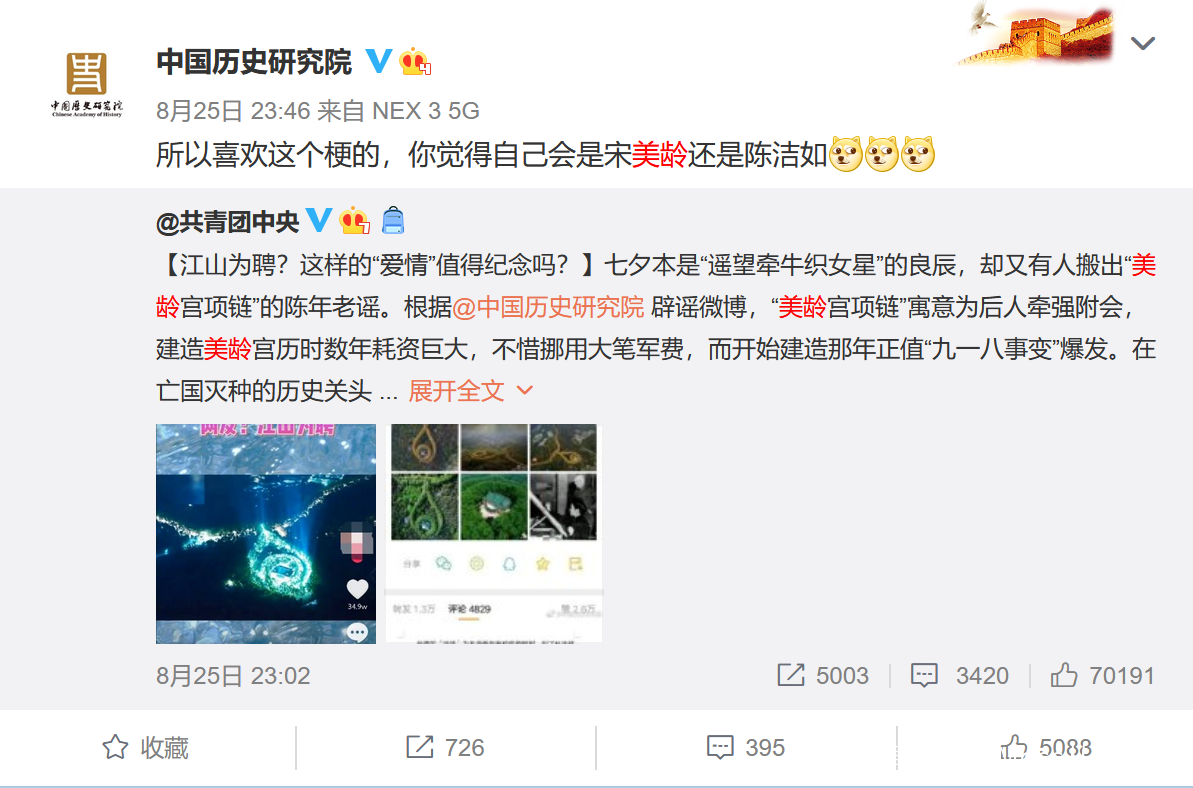The width and height of the screenshot is (1193, 788).
Task: Open the green aerial collage thumbnail
Action: 494,533
